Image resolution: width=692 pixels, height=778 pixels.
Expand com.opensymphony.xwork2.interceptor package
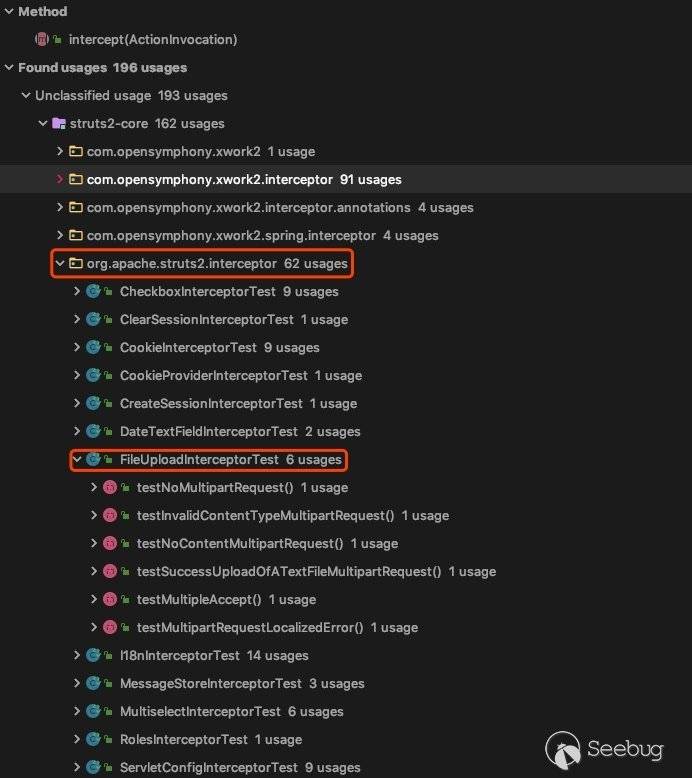(60, 180)
